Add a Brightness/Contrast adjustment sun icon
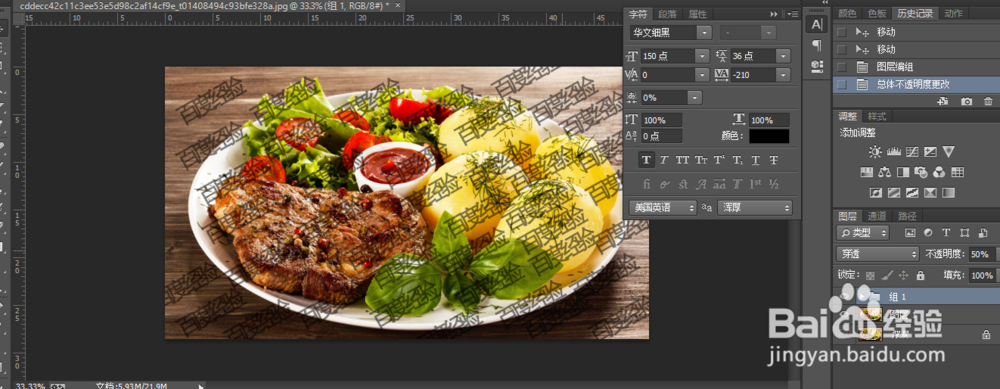 pyautogui.click(x=875, y=152)
